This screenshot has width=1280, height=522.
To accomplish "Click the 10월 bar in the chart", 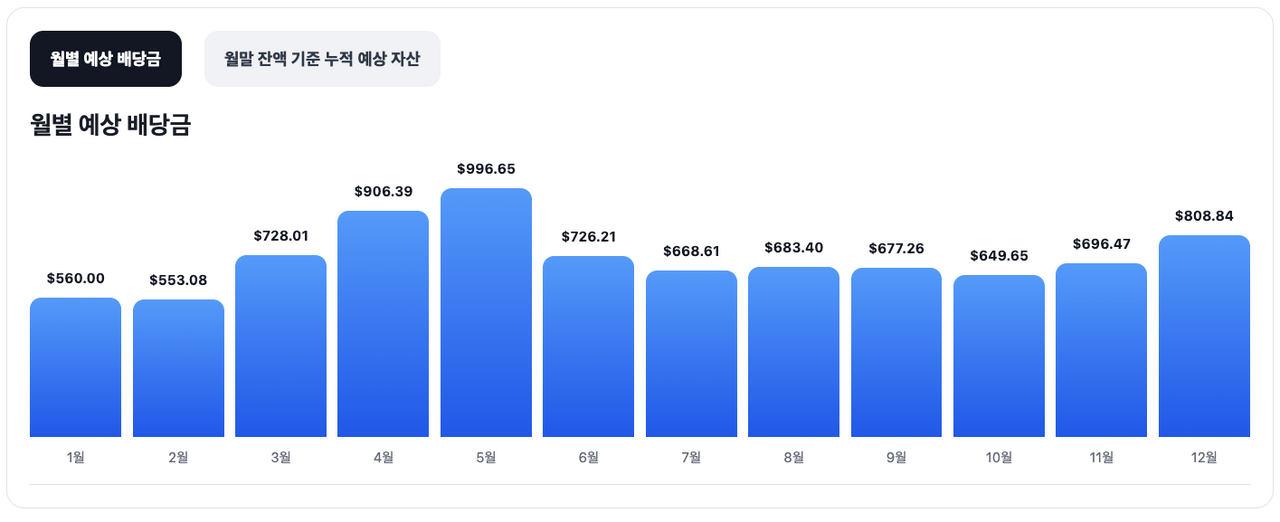I will click(999, 357).
